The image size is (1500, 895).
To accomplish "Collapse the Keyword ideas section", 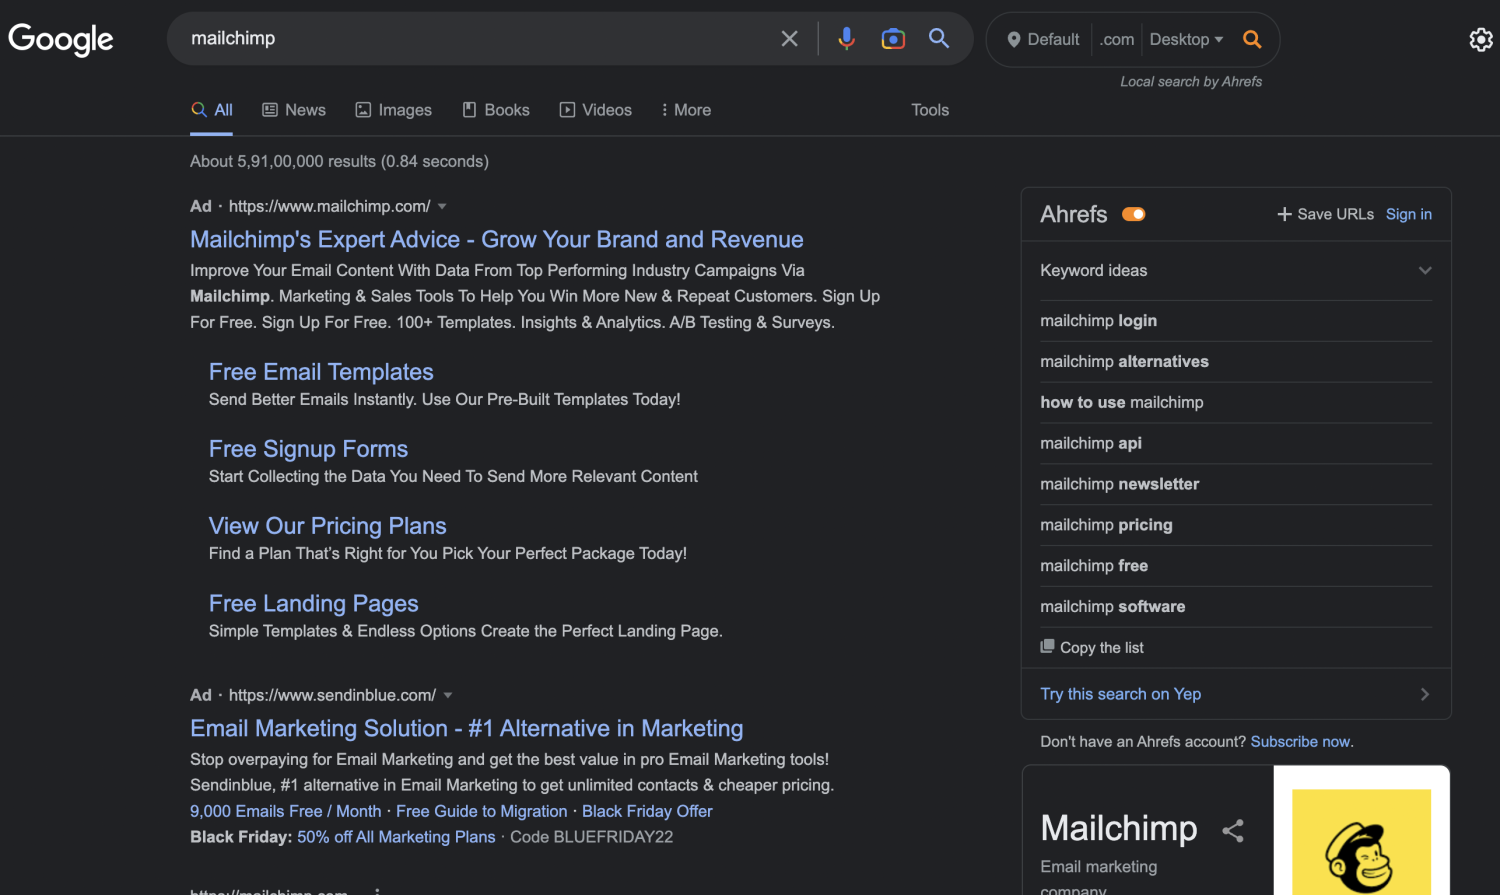I will tap(1425, 271).
